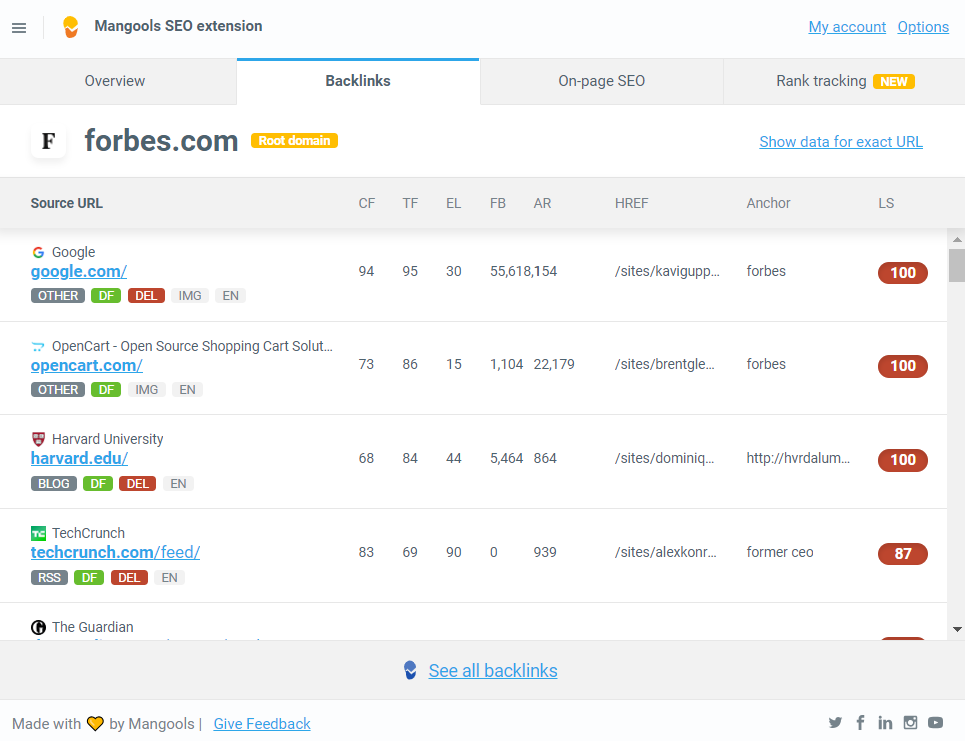This screenshot has height=741, width=965.
Task: Open the harvard.edu/ source link
Action: point(79,458)
